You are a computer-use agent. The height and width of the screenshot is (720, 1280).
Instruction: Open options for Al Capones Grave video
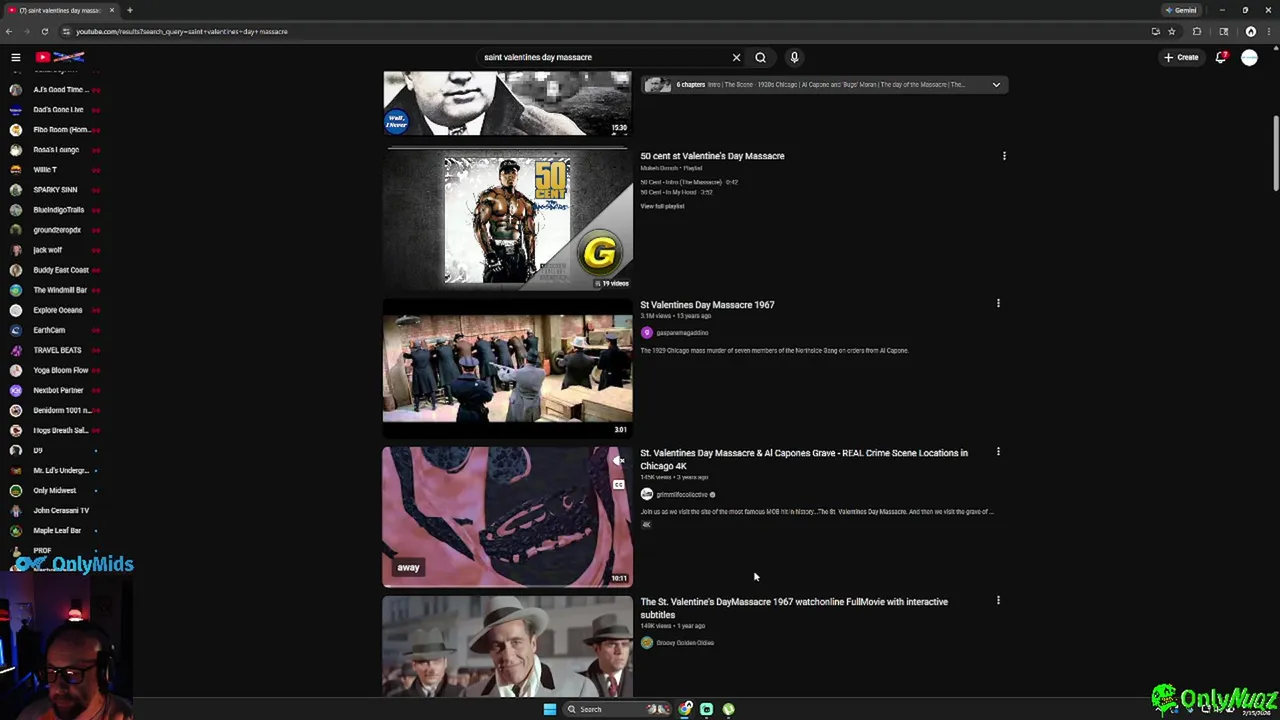tap(998, 452)
